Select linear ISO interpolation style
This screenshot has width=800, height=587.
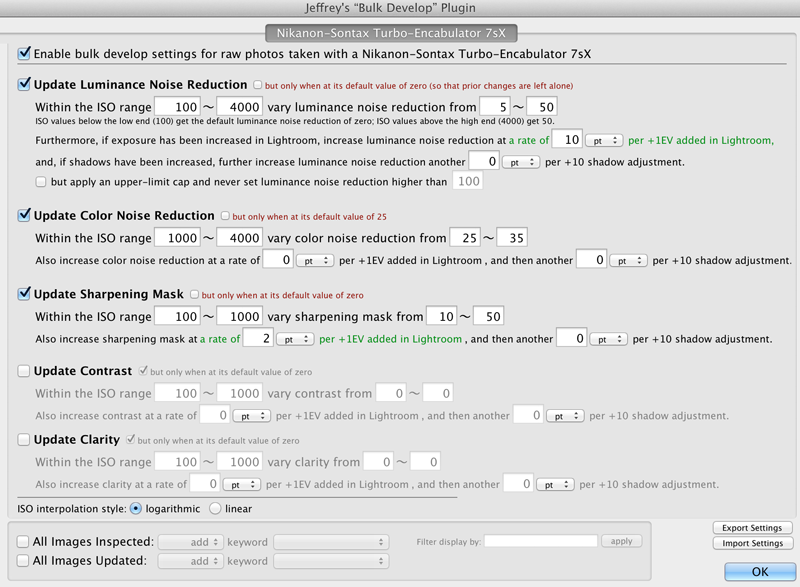[x=215, y=508]
